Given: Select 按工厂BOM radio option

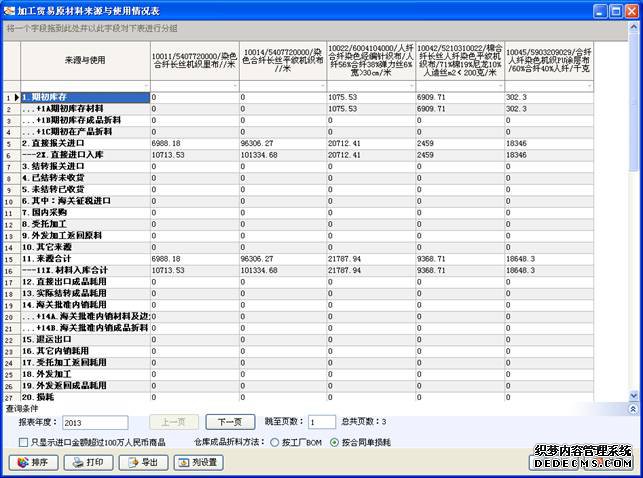Looking at the screenshot, I should coord(274,441).
